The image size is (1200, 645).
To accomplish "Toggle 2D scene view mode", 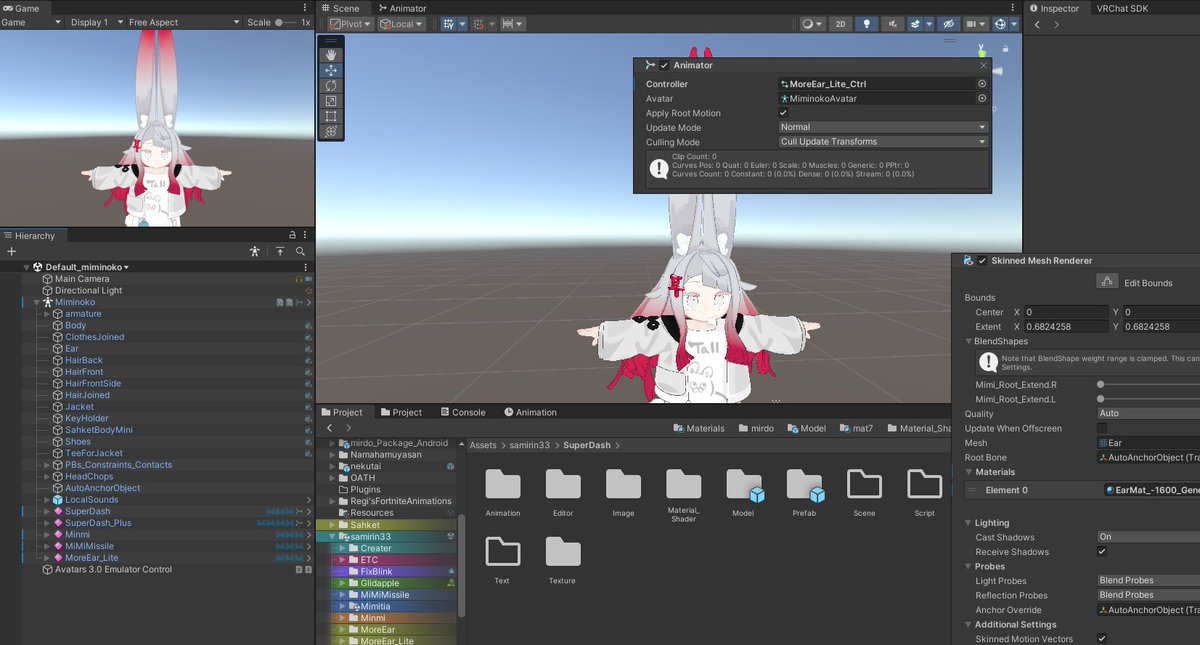I will (x=841, y=24).
